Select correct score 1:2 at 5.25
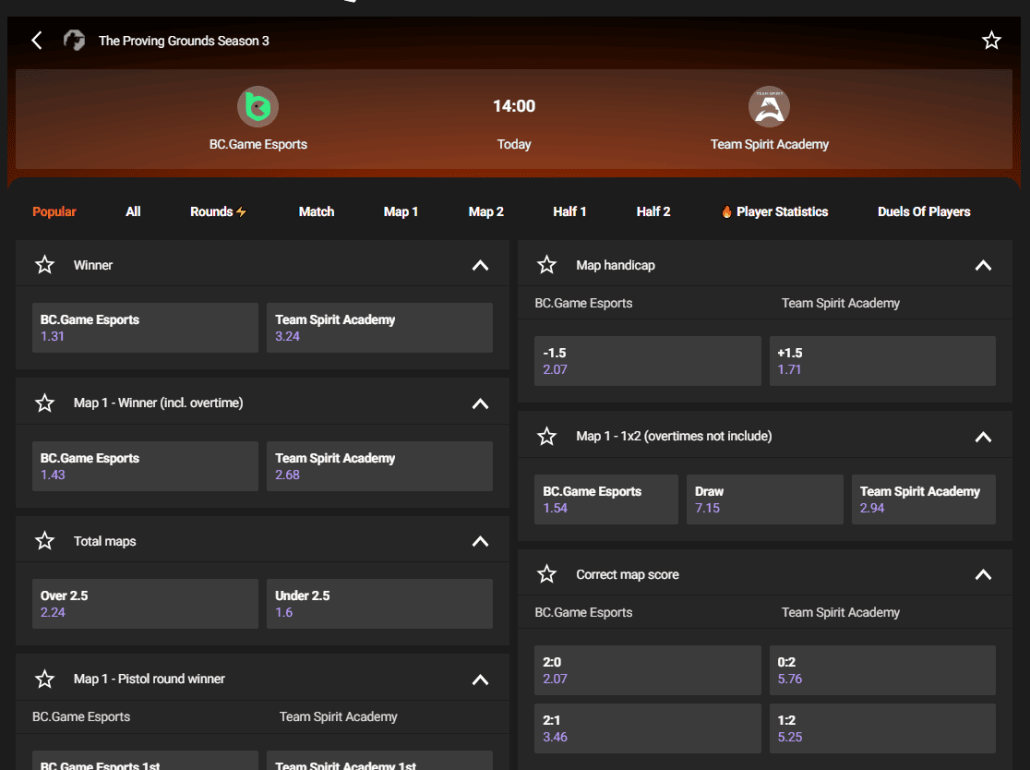Viewport: 1030px width, 770px height. [882, 728]
